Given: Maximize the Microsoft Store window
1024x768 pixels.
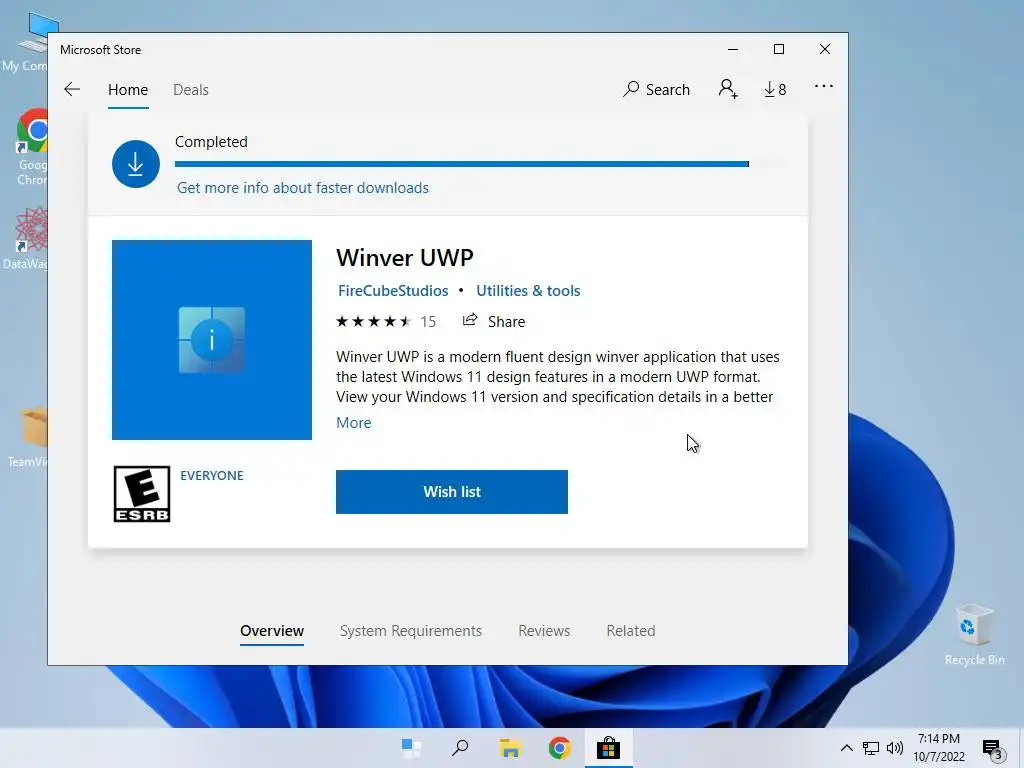Looking at the screenshot, I should [x=778, y=50].
